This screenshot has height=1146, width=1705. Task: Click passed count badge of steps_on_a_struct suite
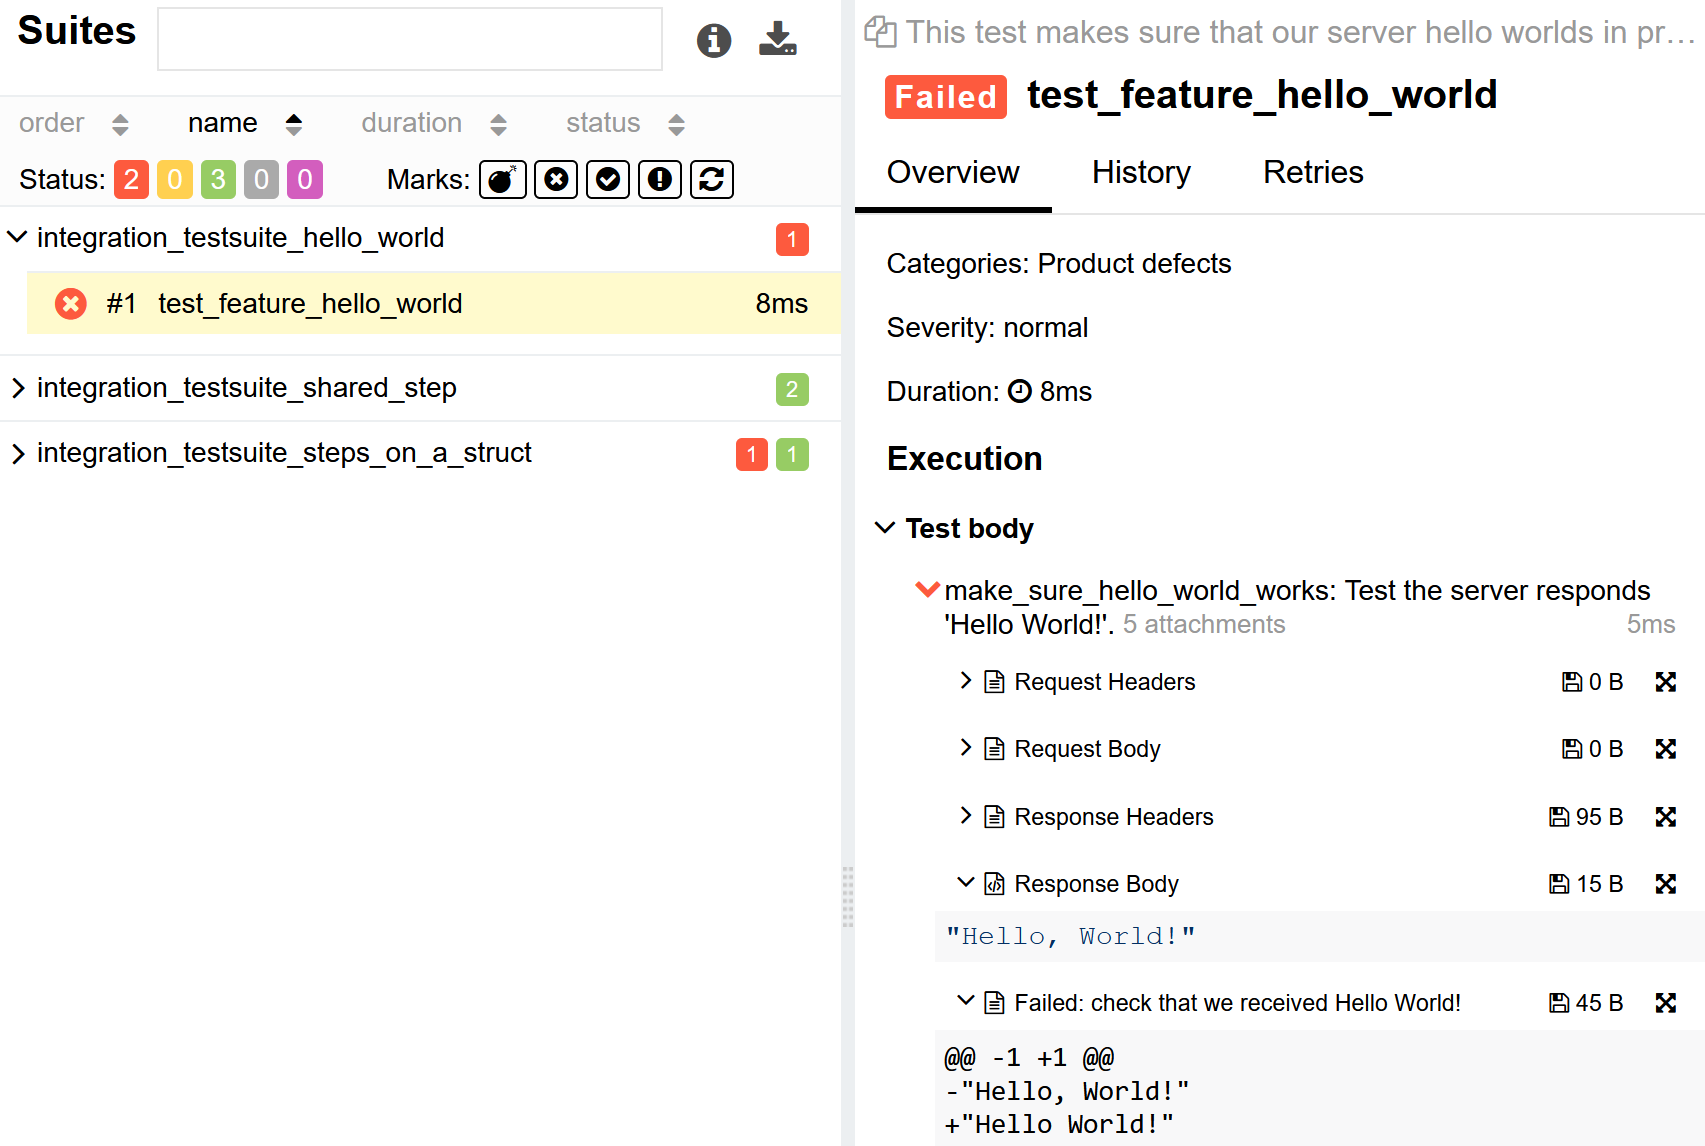tap(792, 454)
